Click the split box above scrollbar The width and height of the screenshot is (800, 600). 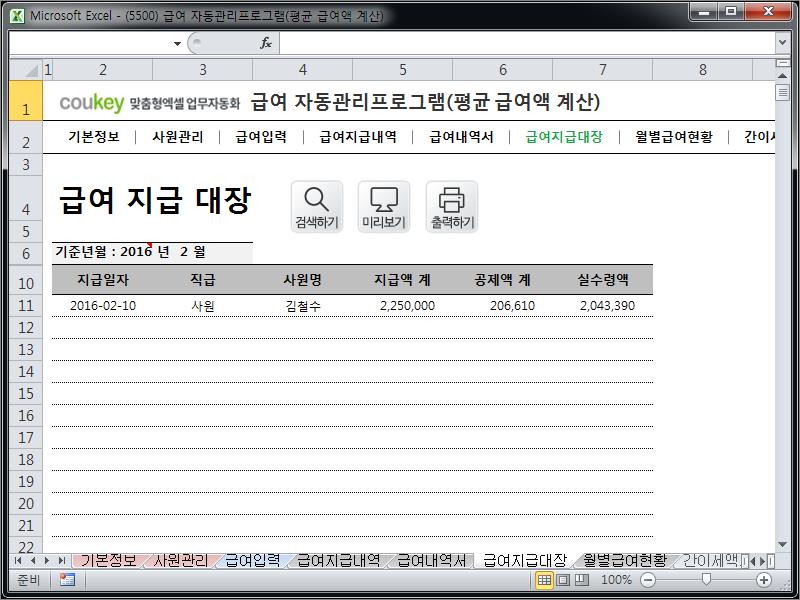coord(782,63)
